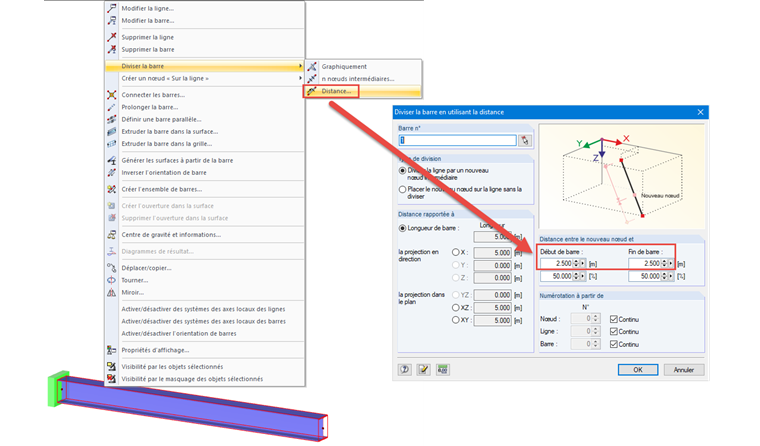This screenshot has width=760, height=446.
Task: Choose Diagrammes de résultat... menu entry
Action: point(158,251)
